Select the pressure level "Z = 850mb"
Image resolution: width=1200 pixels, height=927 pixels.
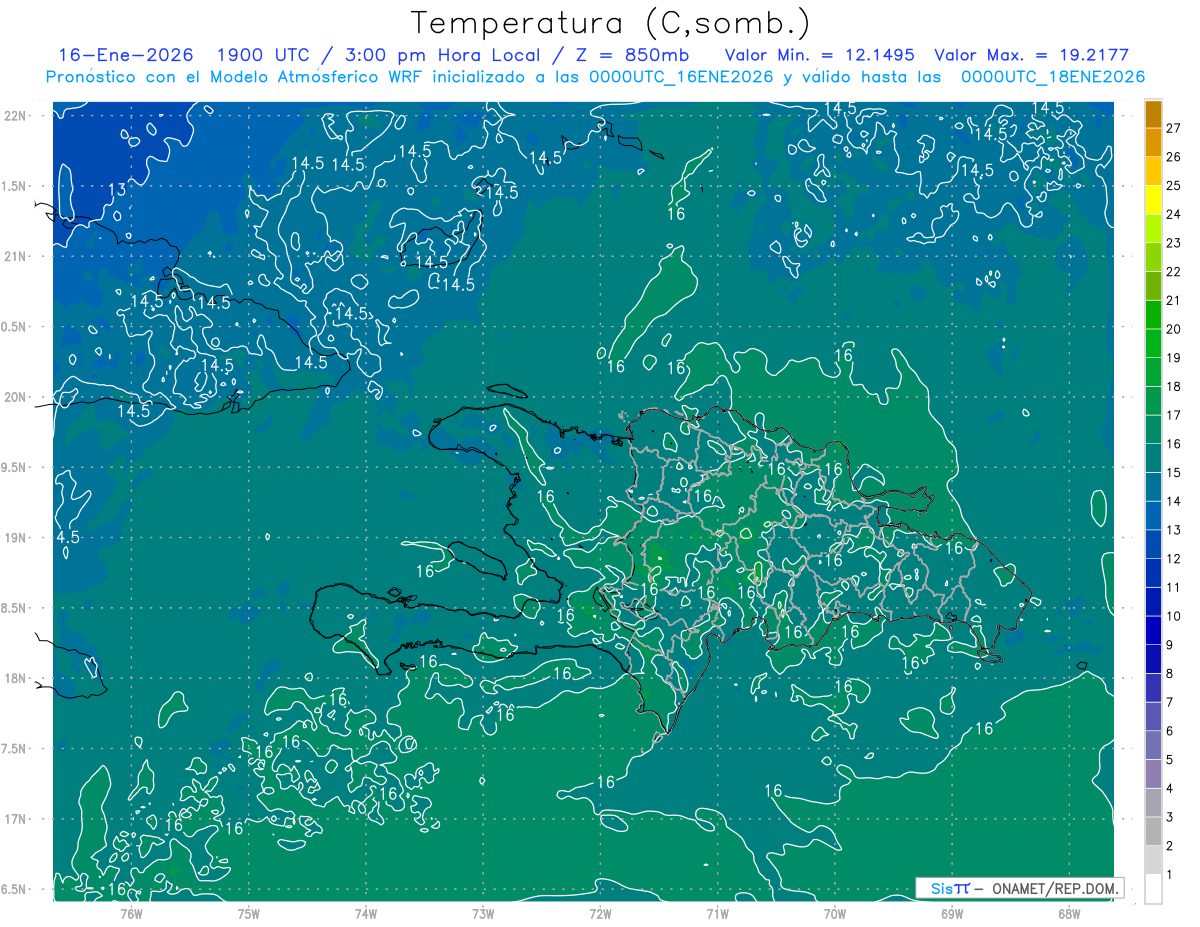633,55
